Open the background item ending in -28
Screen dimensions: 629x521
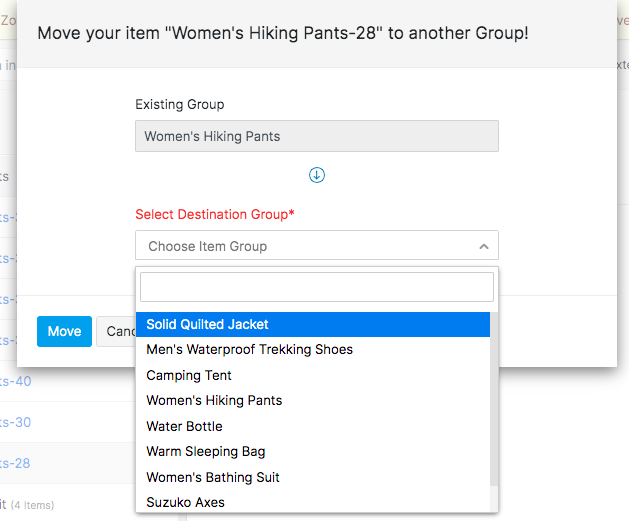20,463
